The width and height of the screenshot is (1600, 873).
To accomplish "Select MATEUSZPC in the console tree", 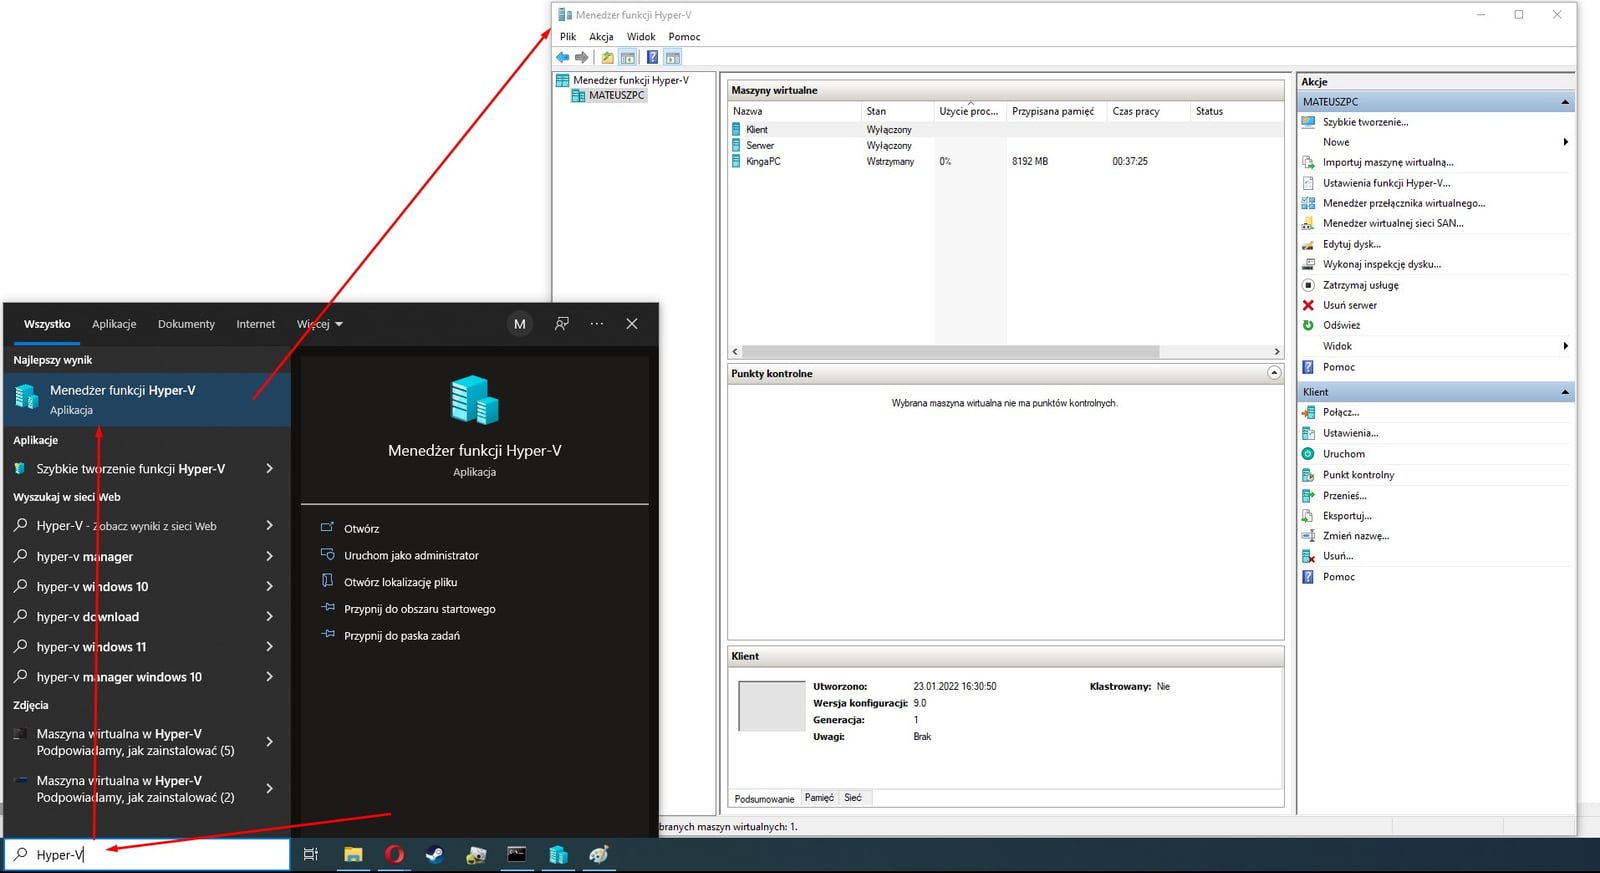I will pos(616,96).
